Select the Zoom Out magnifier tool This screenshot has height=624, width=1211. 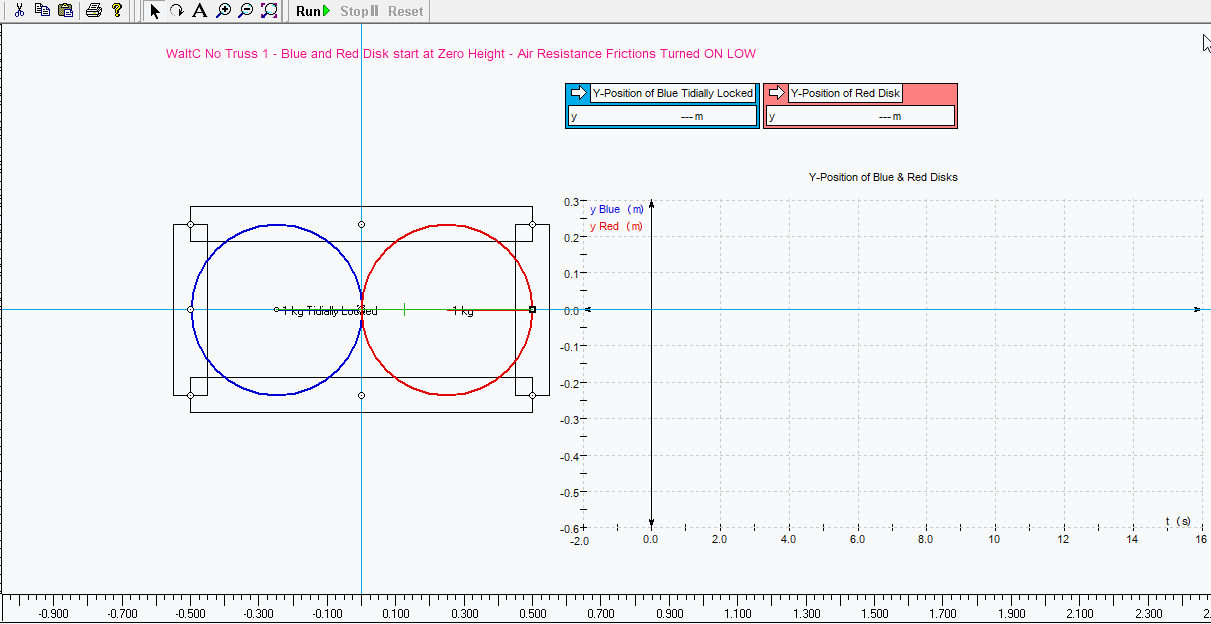(x=246, y=11)
